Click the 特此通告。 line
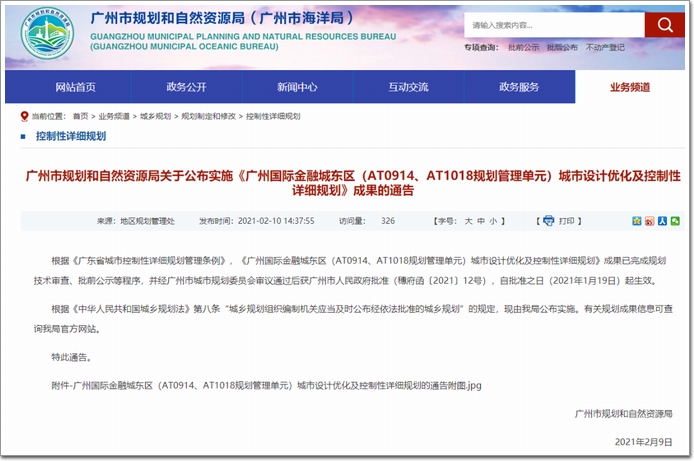 point(72,357)
